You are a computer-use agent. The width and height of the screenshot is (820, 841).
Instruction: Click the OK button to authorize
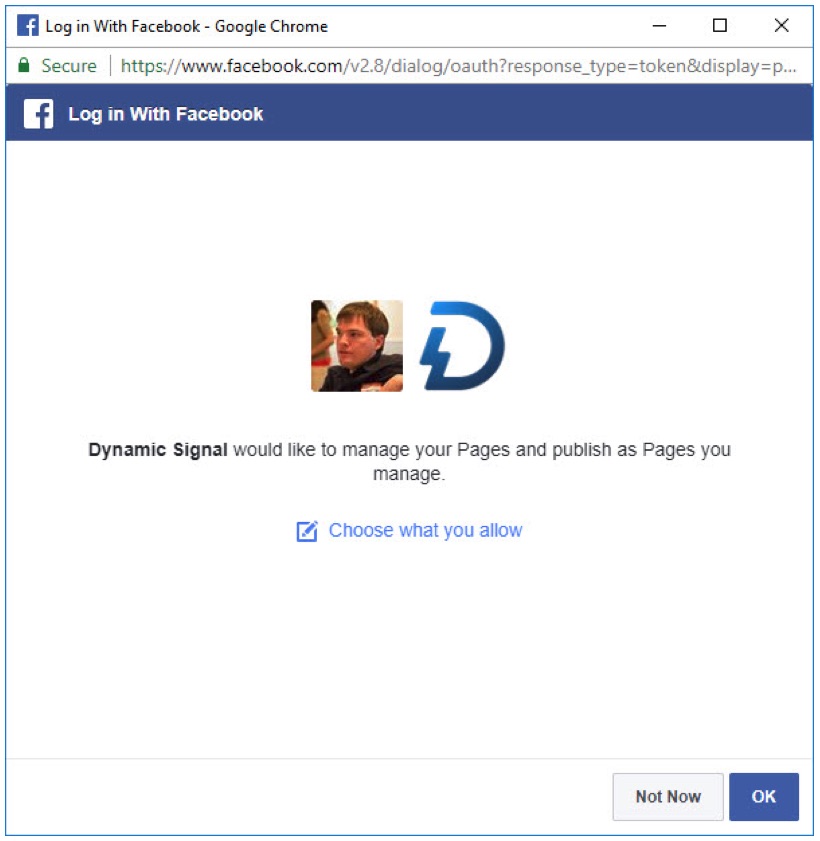point(763,796)
